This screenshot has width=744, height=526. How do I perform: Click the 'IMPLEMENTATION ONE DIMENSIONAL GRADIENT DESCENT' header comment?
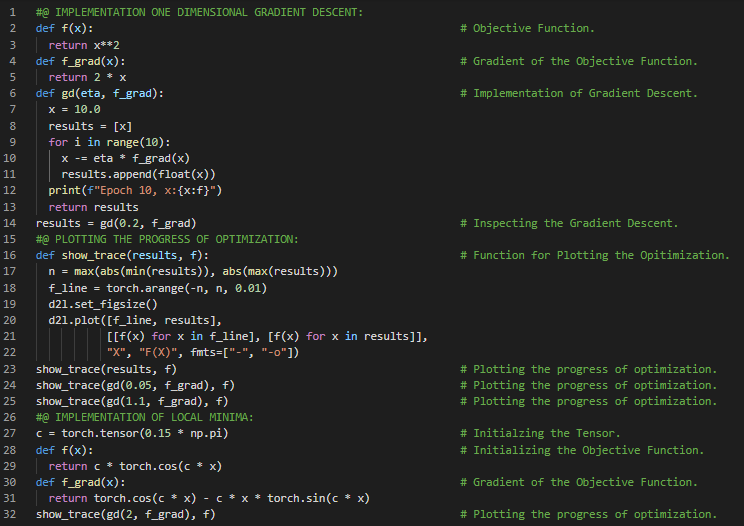pyautogui.click(x=199, y=12)
